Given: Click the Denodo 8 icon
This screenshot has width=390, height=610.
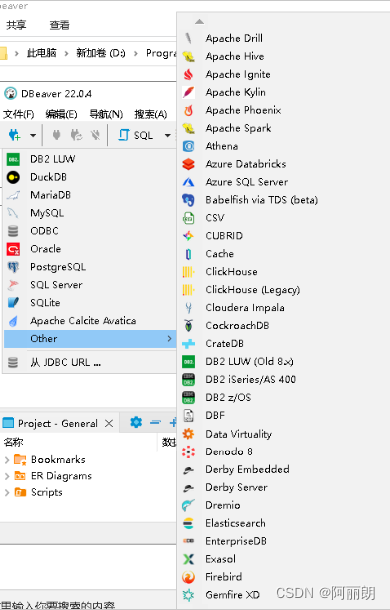Looking at the screenshot, I should (188, 452).
